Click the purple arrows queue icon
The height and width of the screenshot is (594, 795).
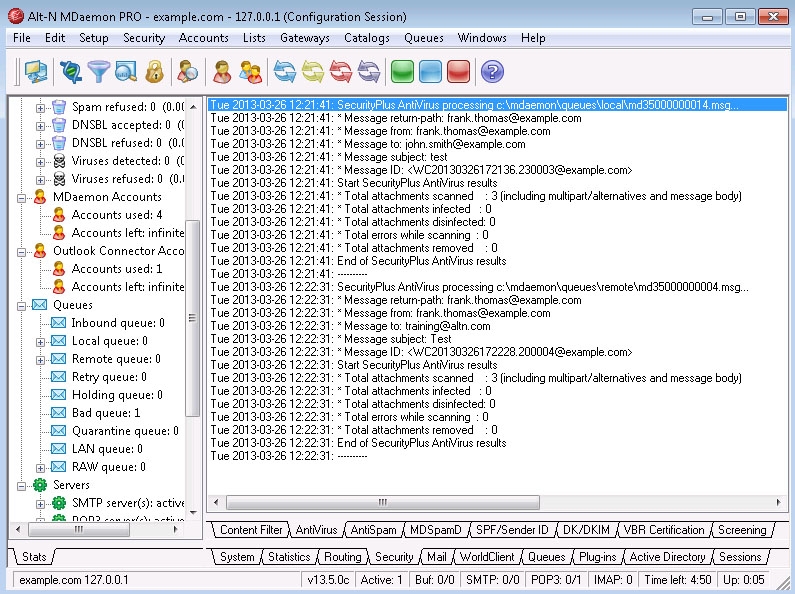coord(369,72)
